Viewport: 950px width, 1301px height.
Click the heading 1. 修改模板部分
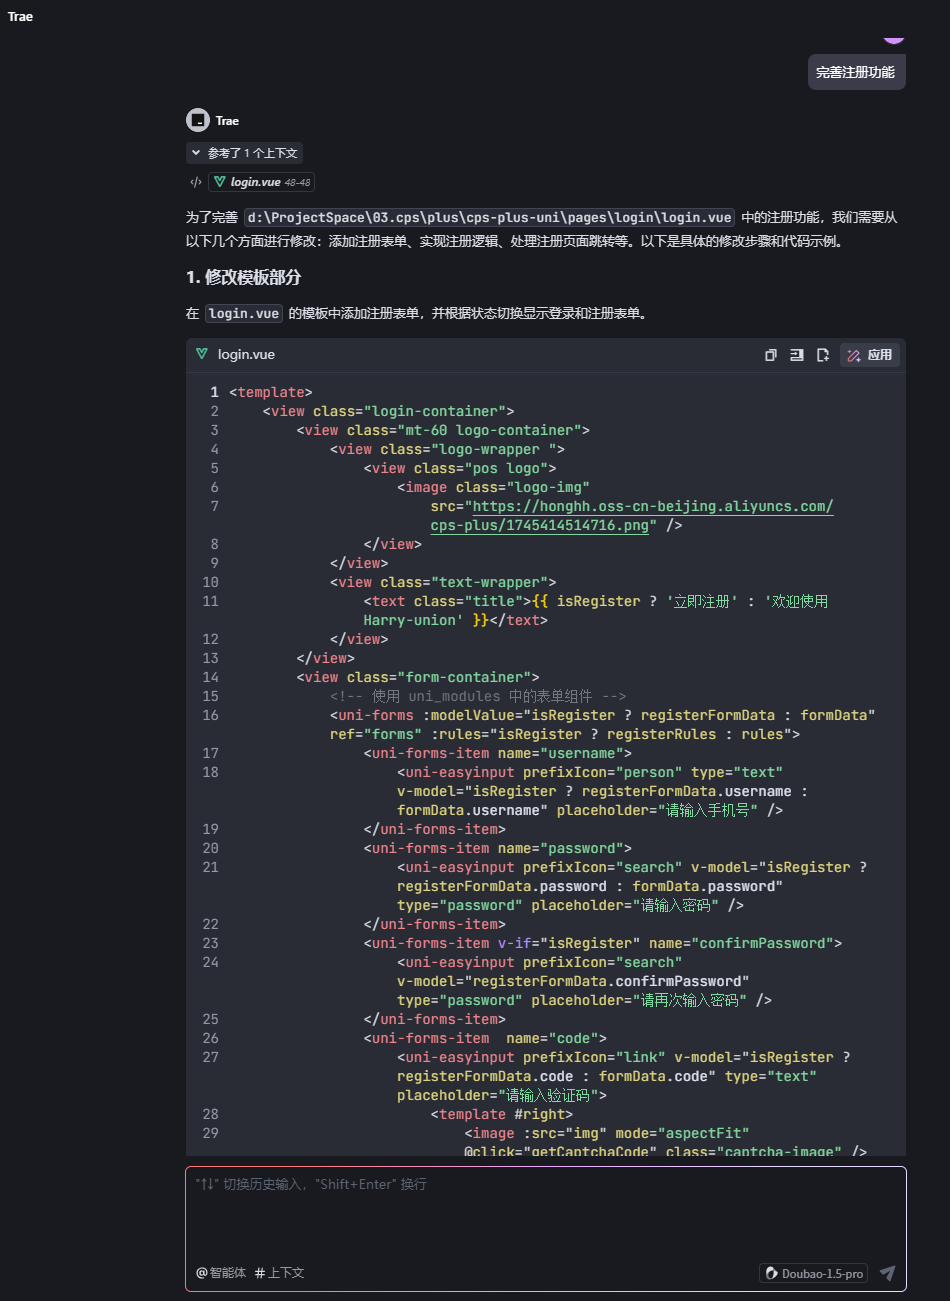coord(243,277)
